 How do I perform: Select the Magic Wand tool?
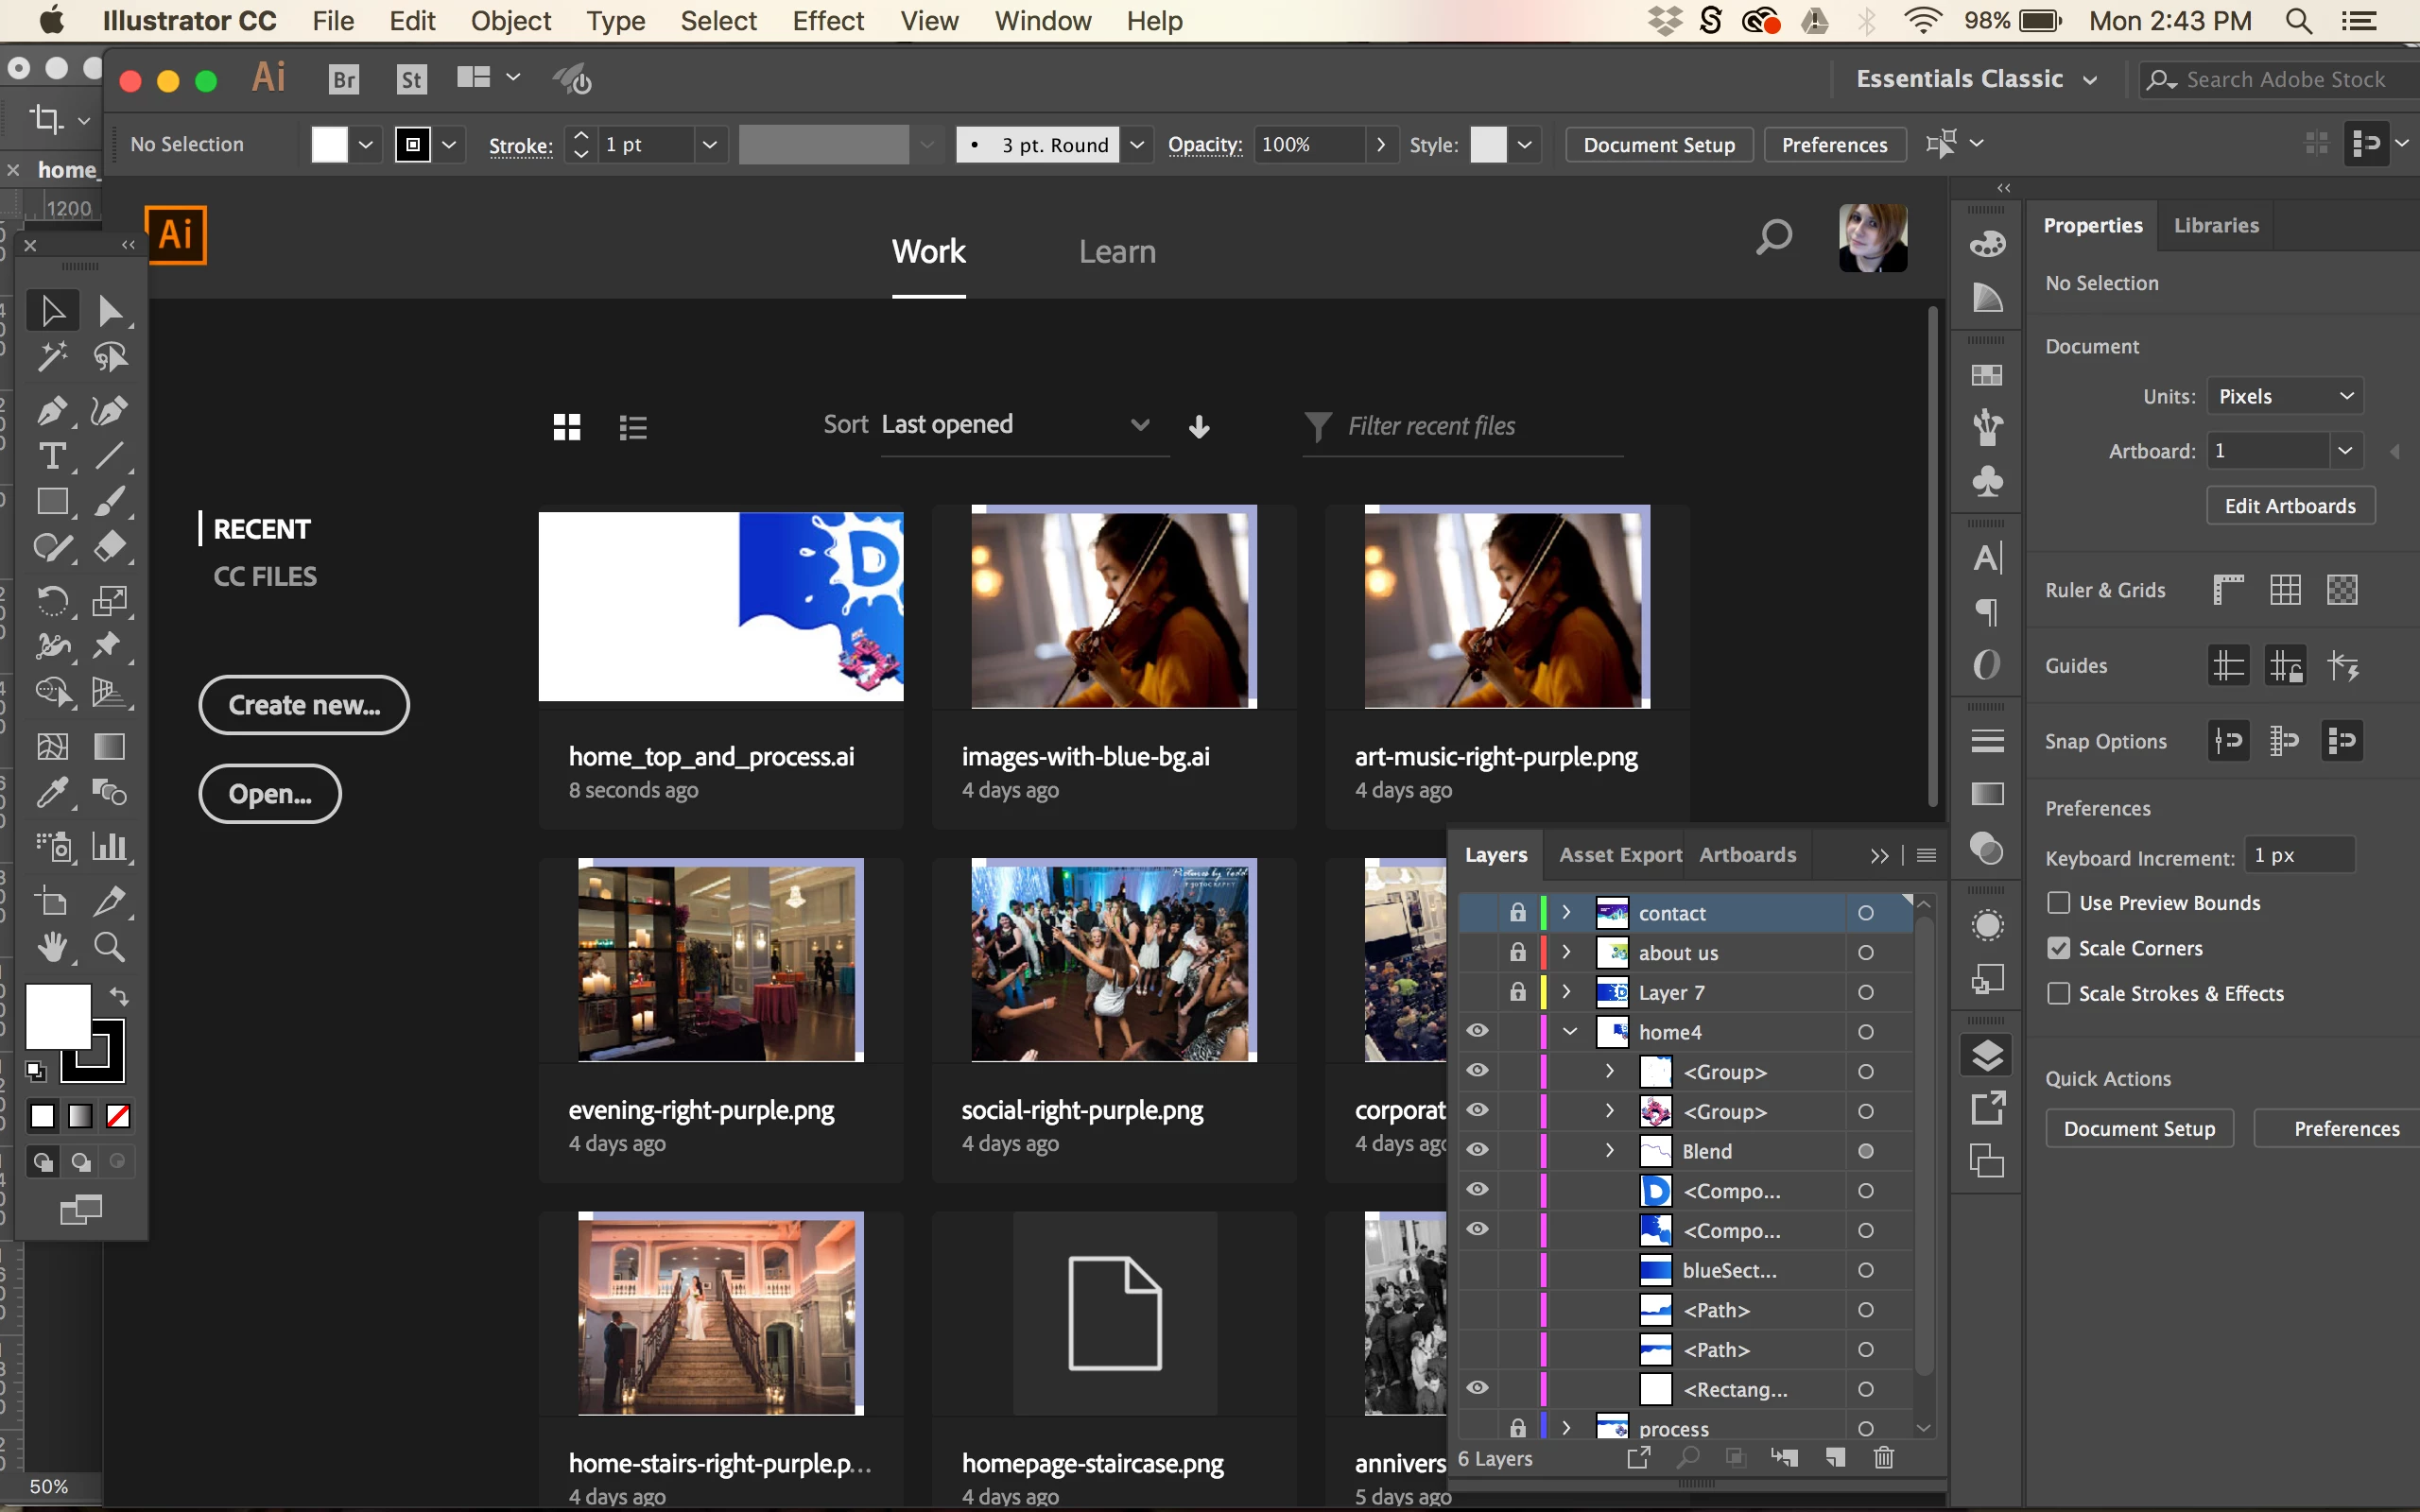[x=51, y=356]
